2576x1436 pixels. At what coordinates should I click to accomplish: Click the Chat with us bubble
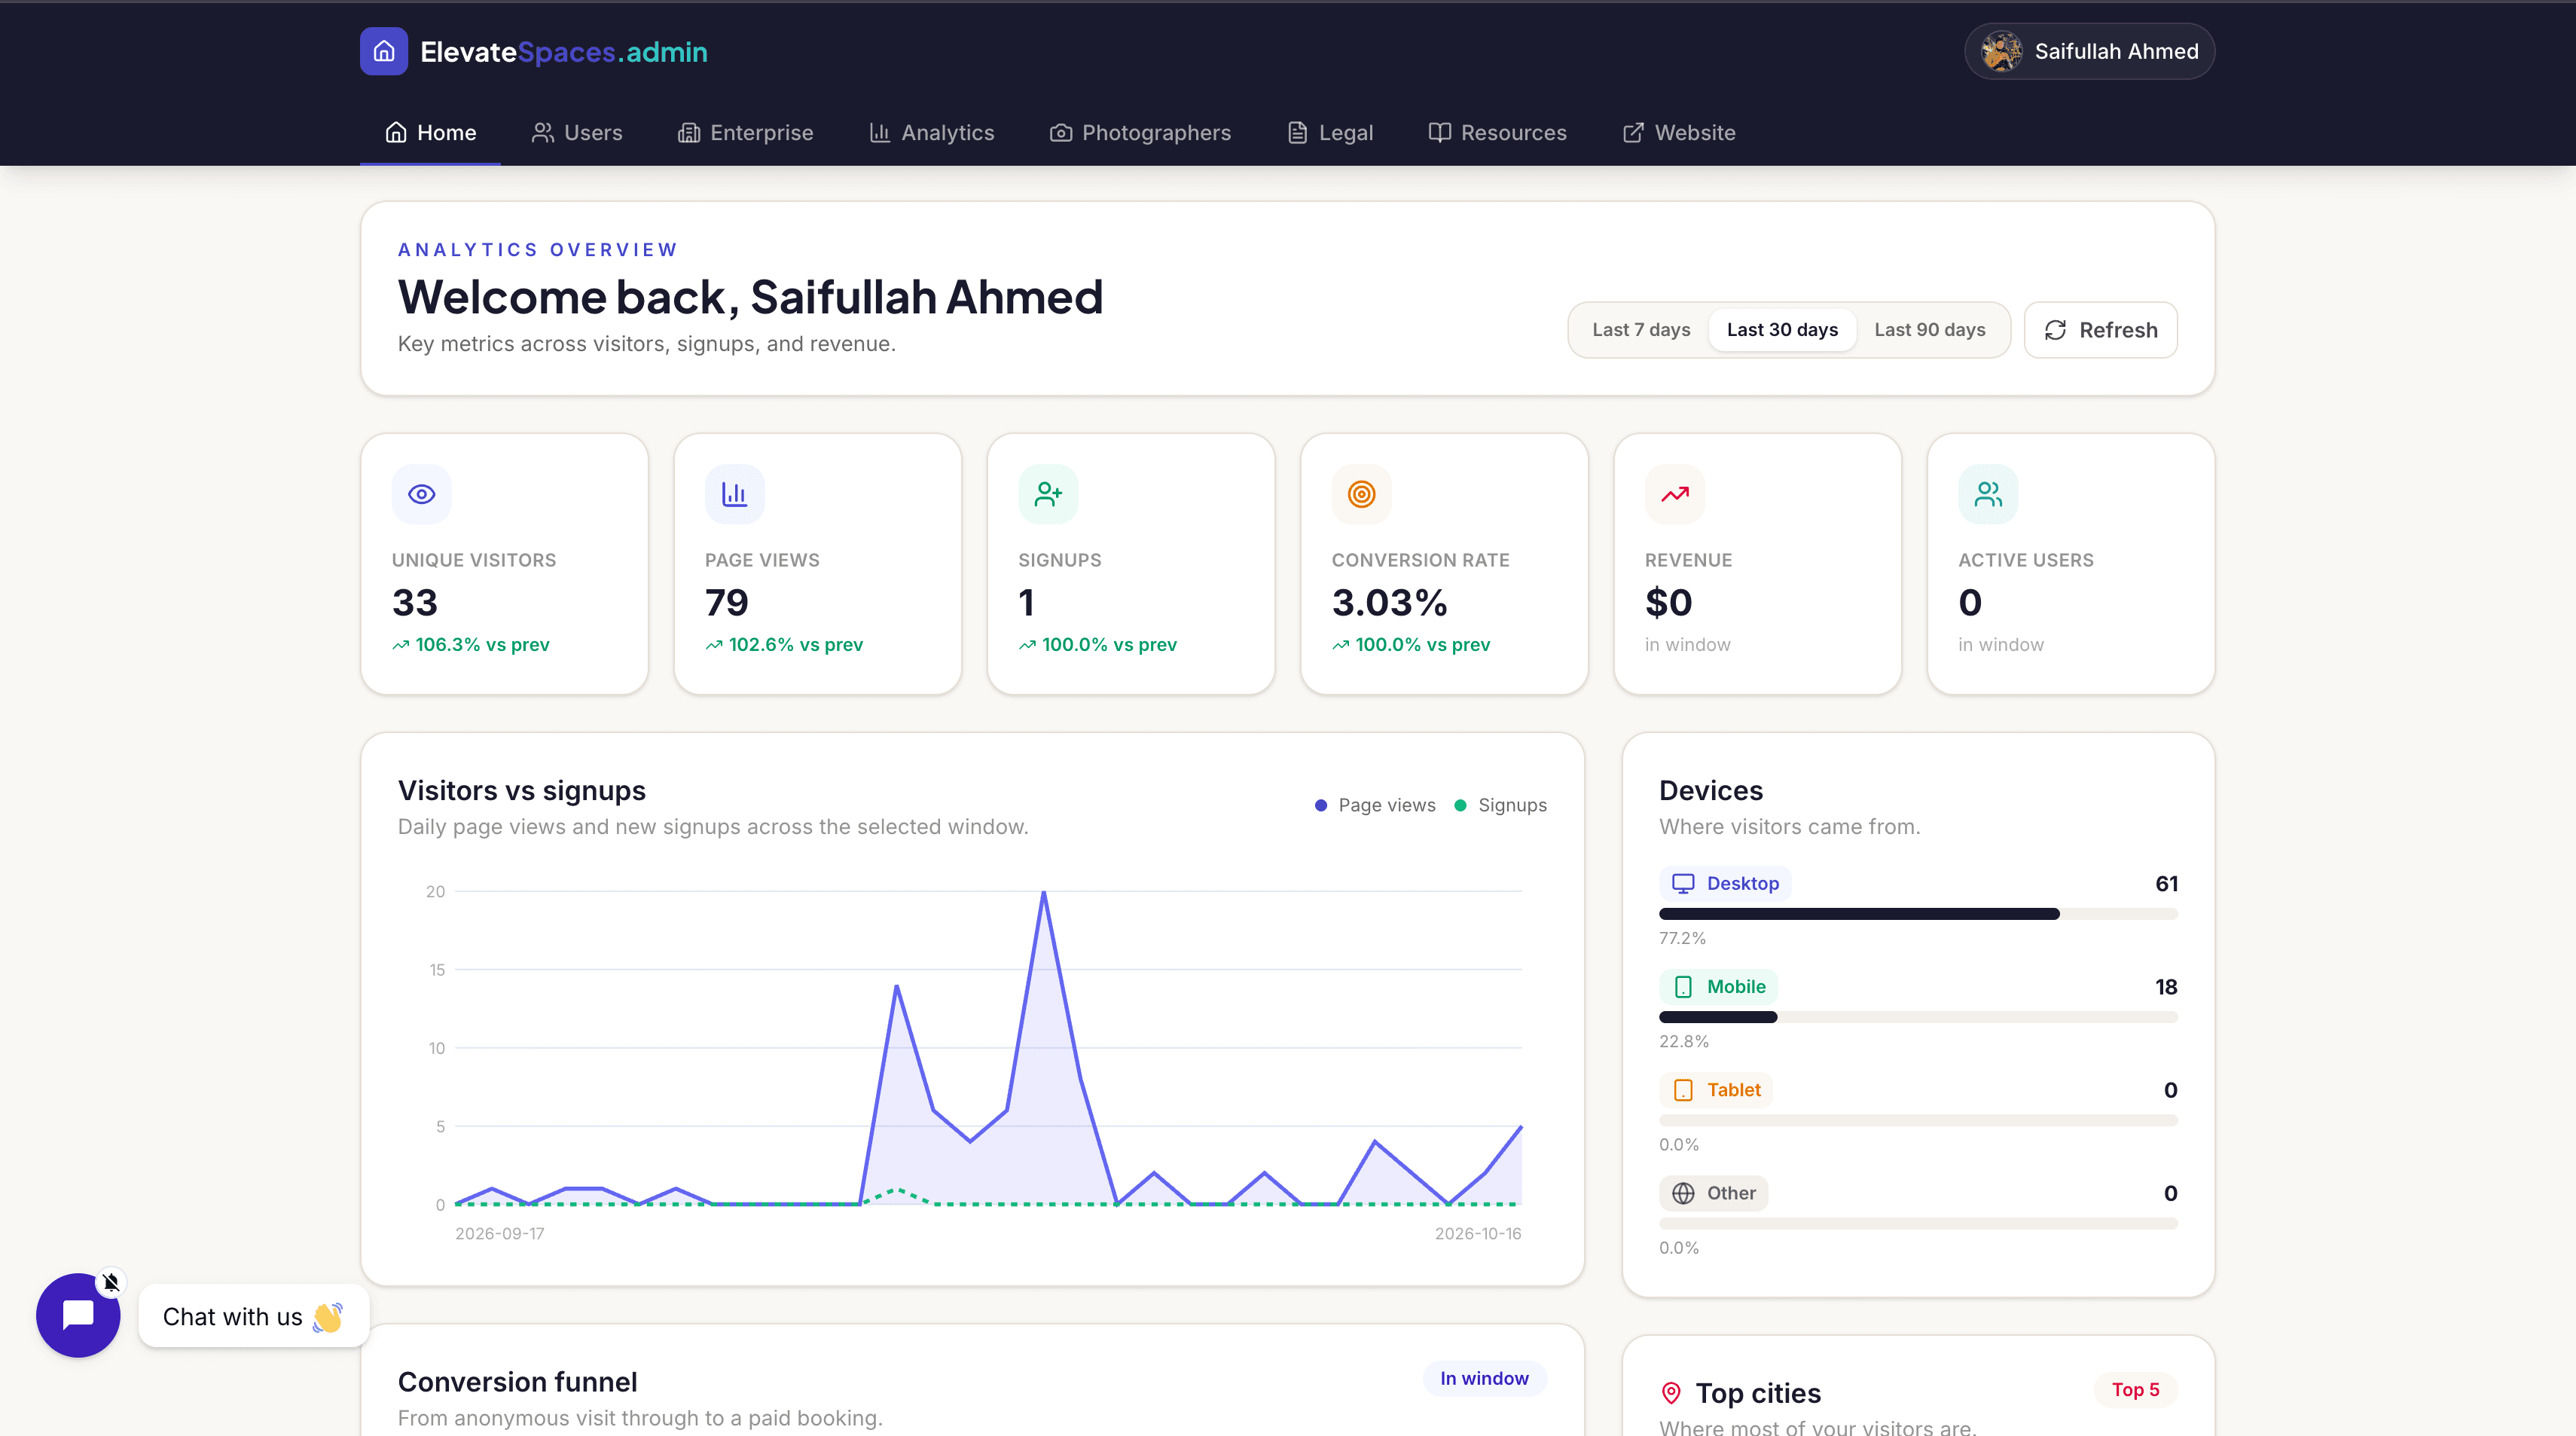(x=253, y=1316)
